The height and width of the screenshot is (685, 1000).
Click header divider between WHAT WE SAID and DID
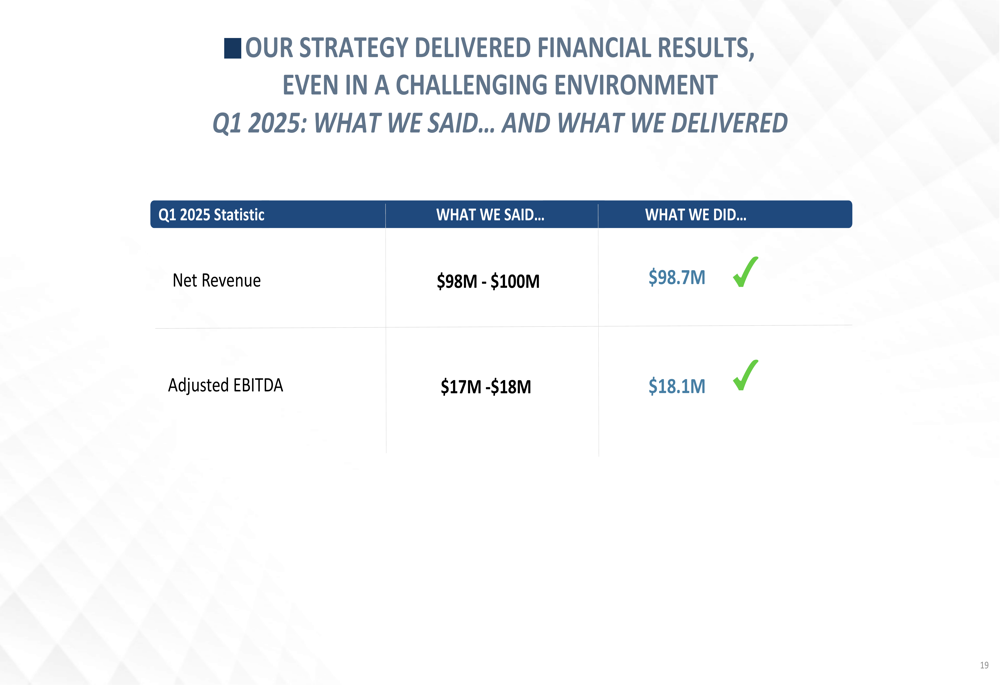598,215
